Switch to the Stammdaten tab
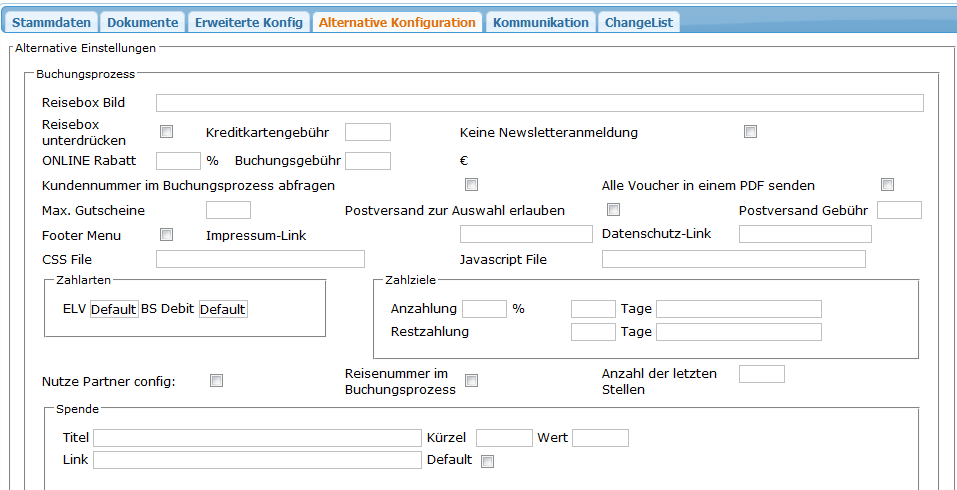The height and width of the screenshot is (490, 957). pos(52,22)
